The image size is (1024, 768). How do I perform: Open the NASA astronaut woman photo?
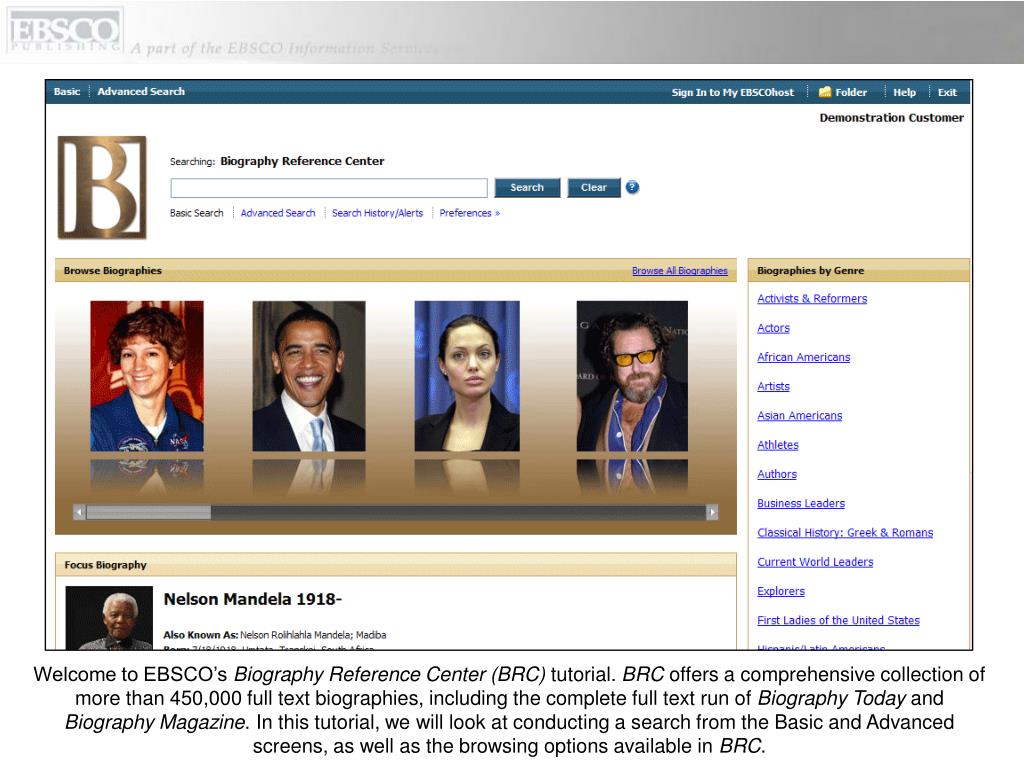(x=147, y=376)
